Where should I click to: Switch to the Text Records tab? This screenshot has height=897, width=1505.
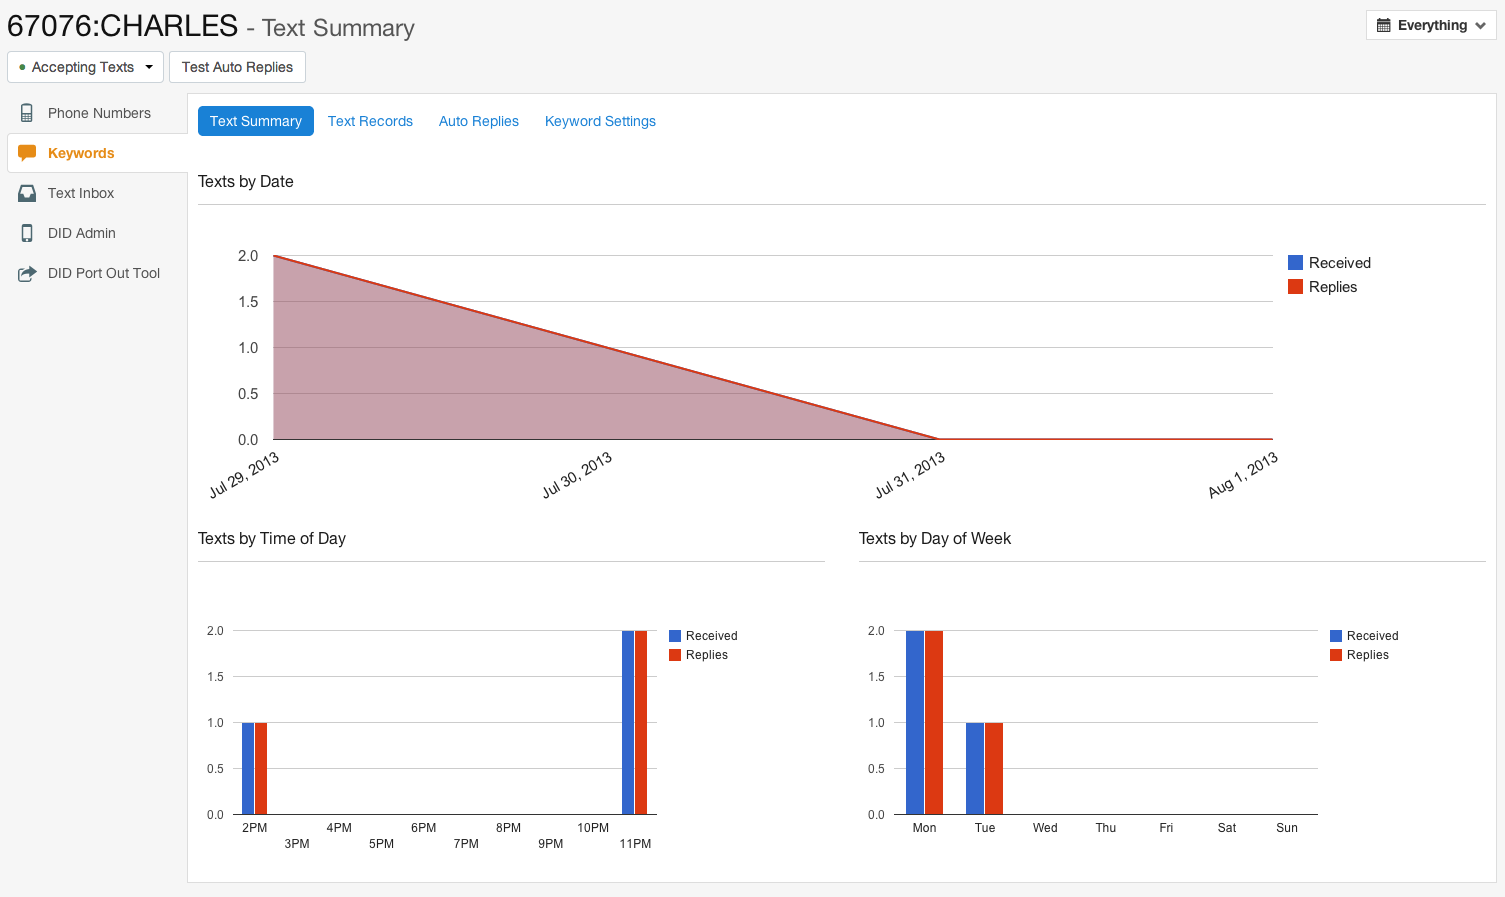[370, 121]
